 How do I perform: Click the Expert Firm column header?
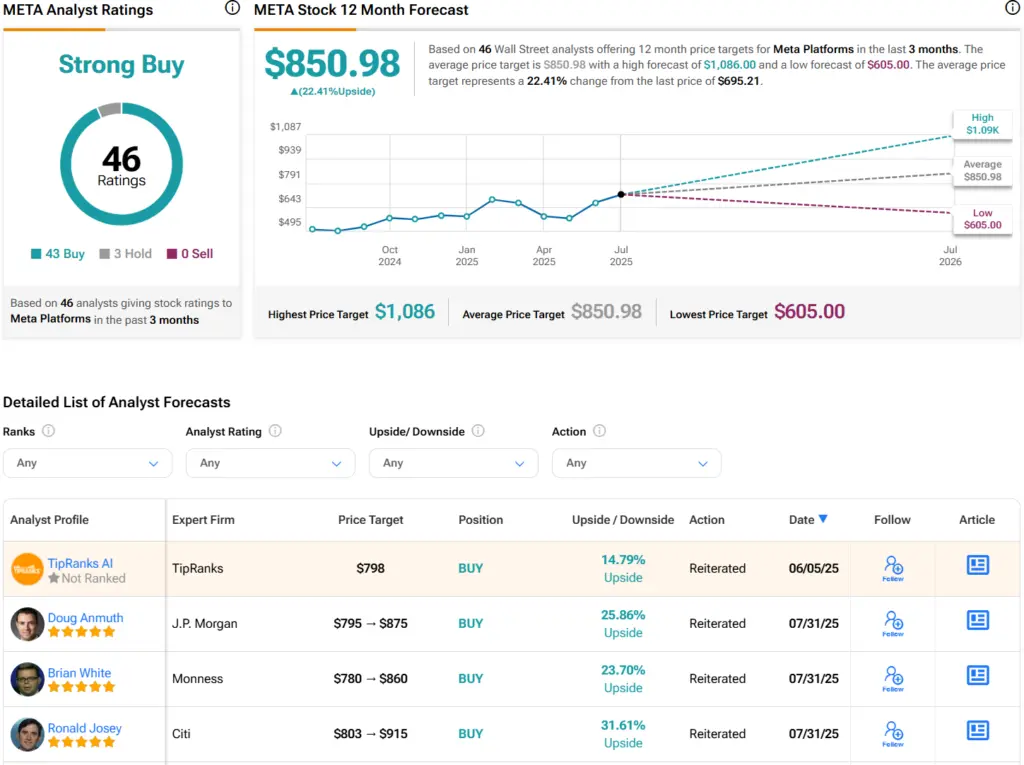[203, 520]
